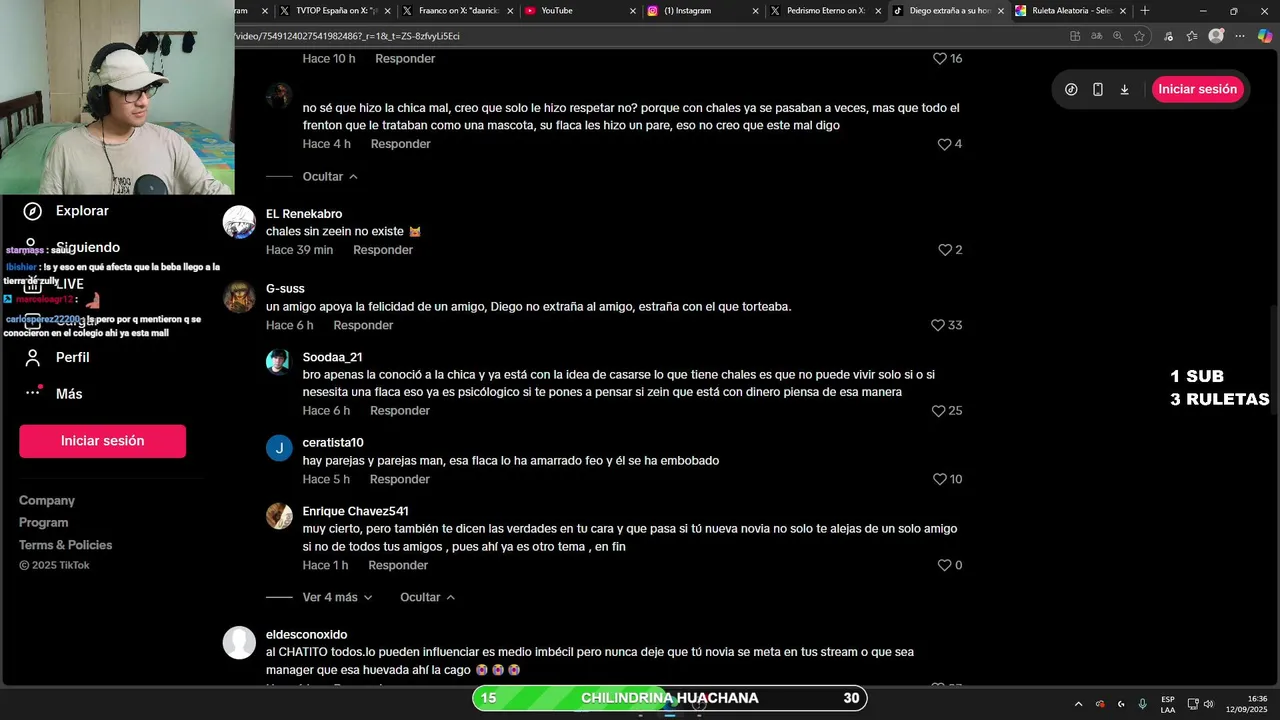The height and width of the screenshot is (720, 1280).
Task: Show hidden tray icons chevron
Action: click(1078, 704)
